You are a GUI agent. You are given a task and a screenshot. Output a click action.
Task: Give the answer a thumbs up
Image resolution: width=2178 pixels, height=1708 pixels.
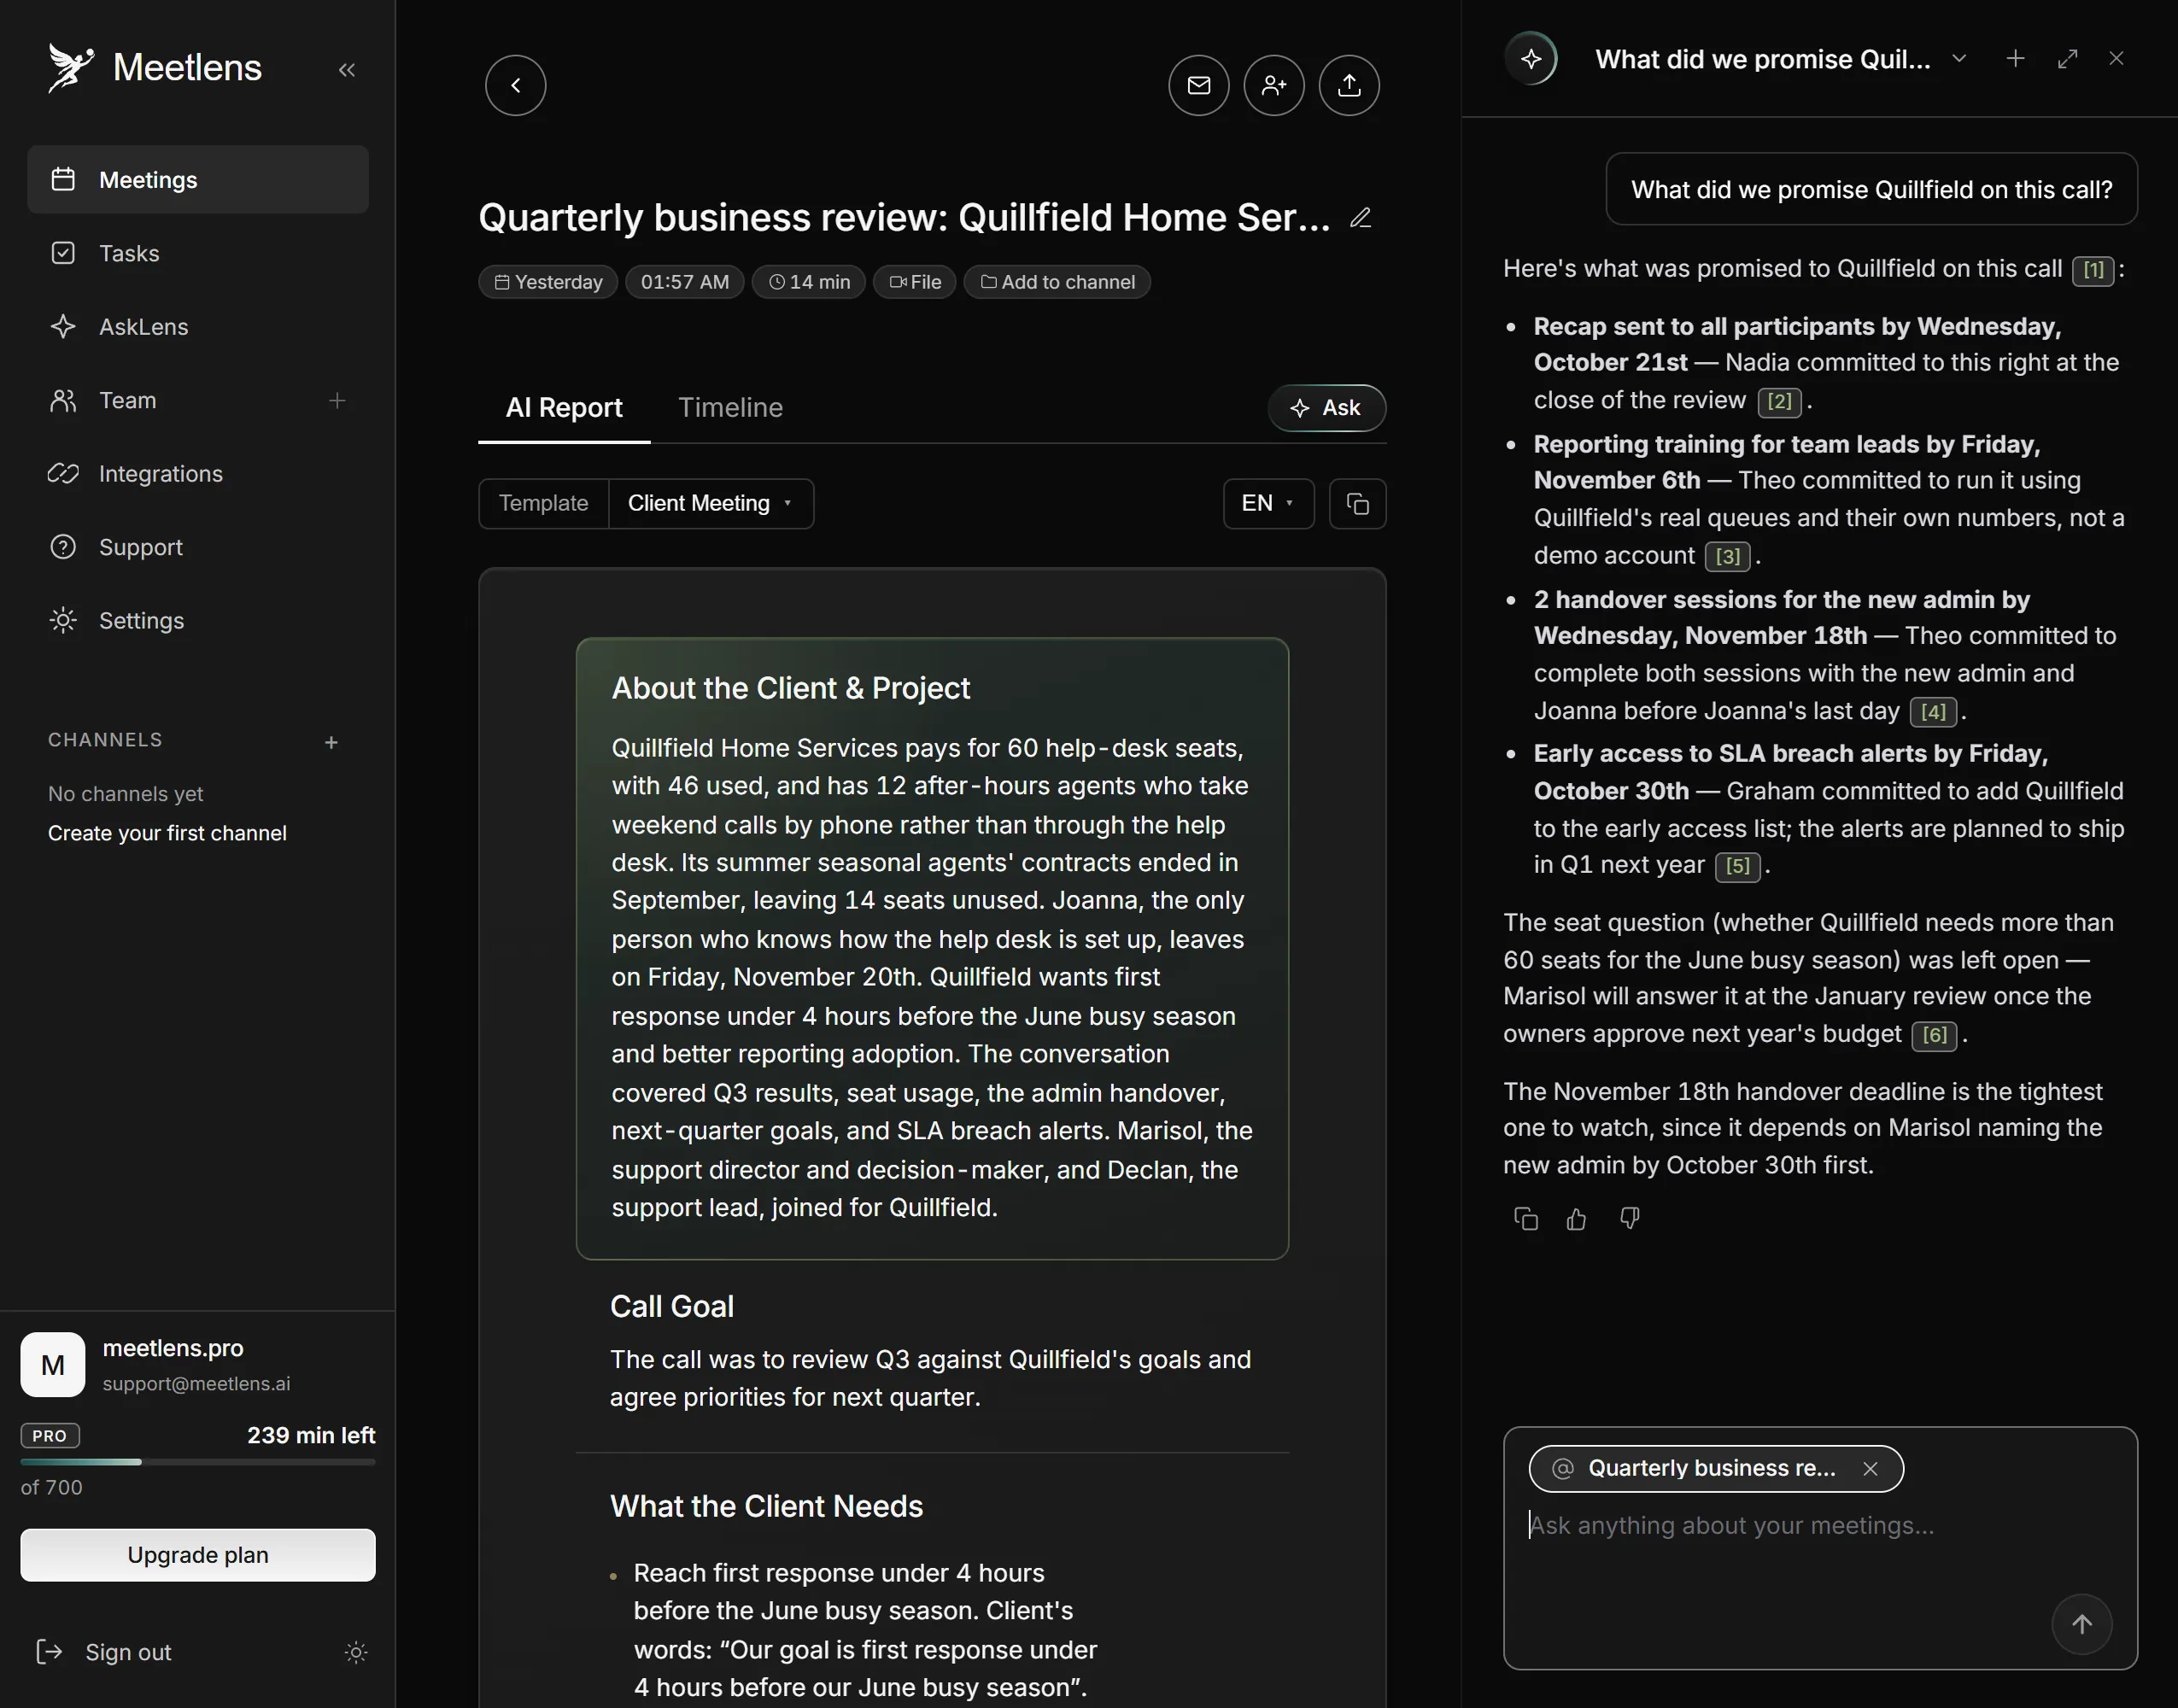click(x=1576, y=1218)
